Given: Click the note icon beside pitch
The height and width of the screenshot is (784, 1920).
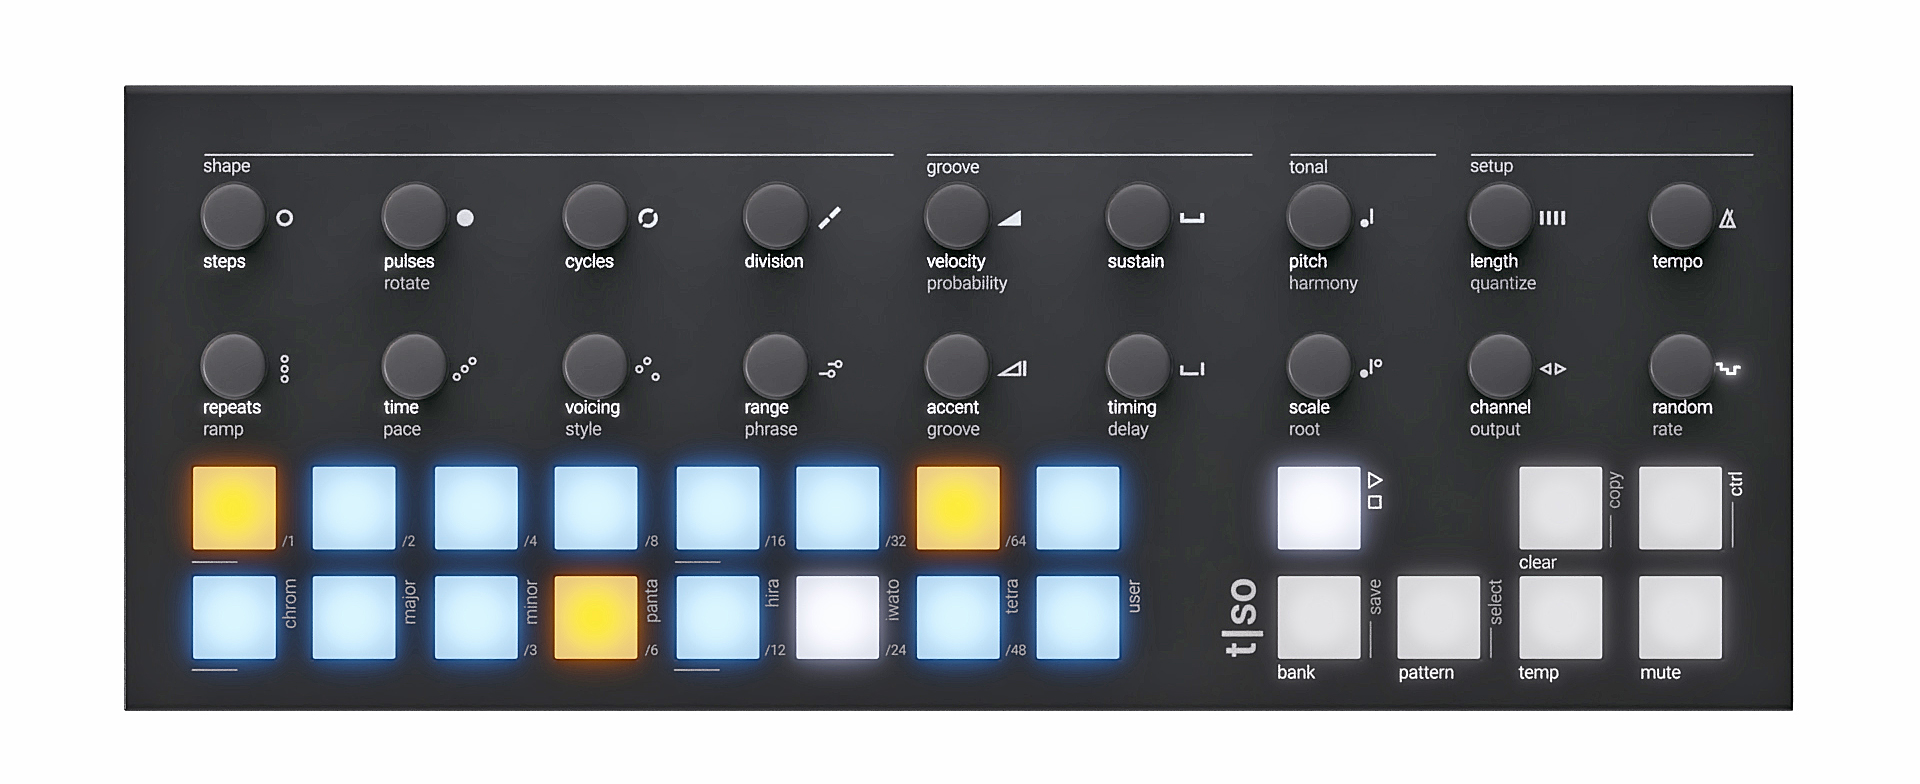Looking at the screenshot, I should click(x=1367, y=218).
